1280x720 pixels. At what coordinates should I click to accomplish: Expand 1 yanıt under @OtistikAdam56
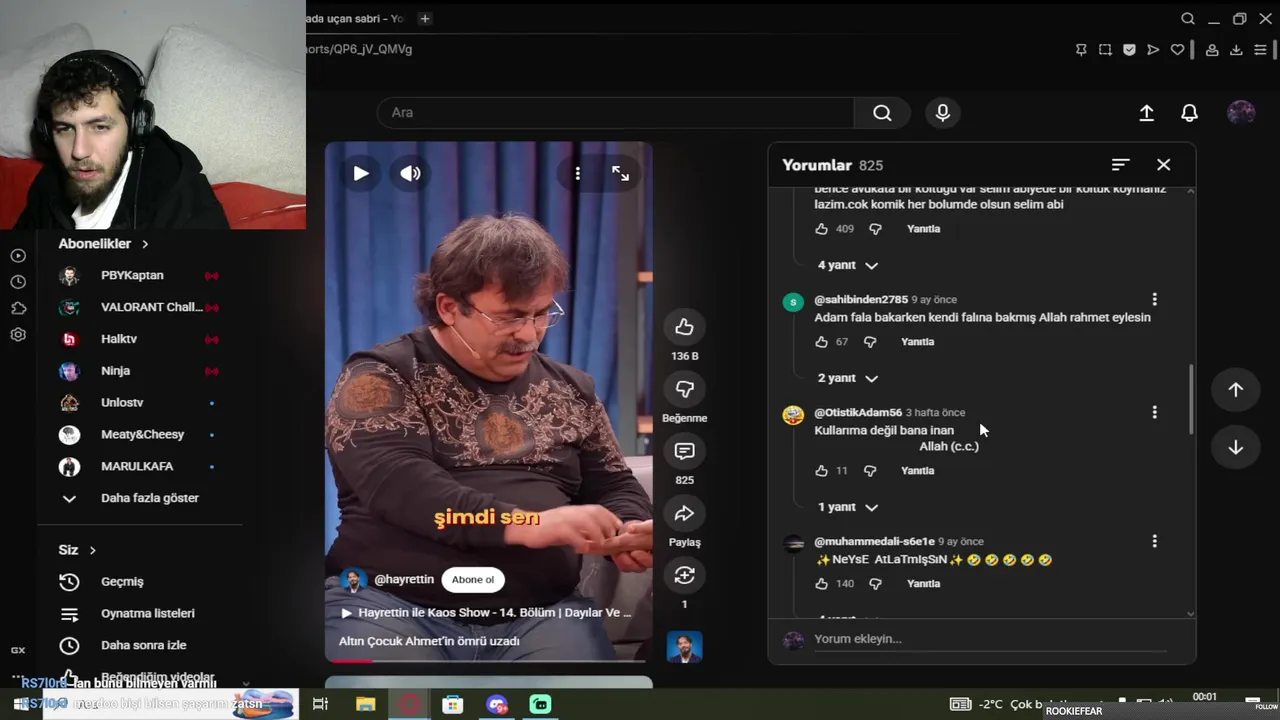[847, 507]
